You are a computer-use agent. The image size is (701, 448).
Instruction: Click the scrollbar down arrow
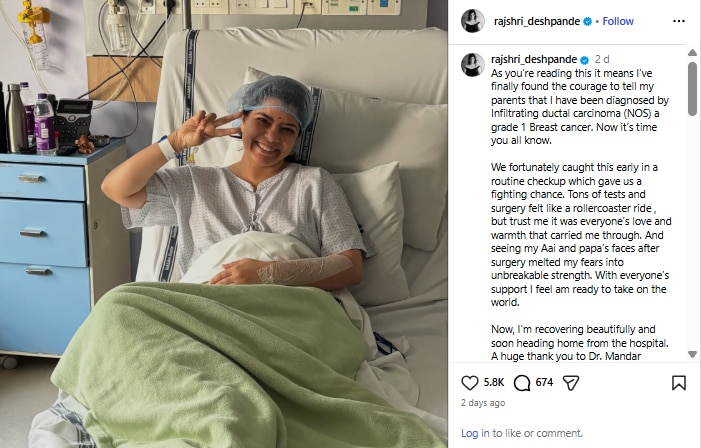692,354
